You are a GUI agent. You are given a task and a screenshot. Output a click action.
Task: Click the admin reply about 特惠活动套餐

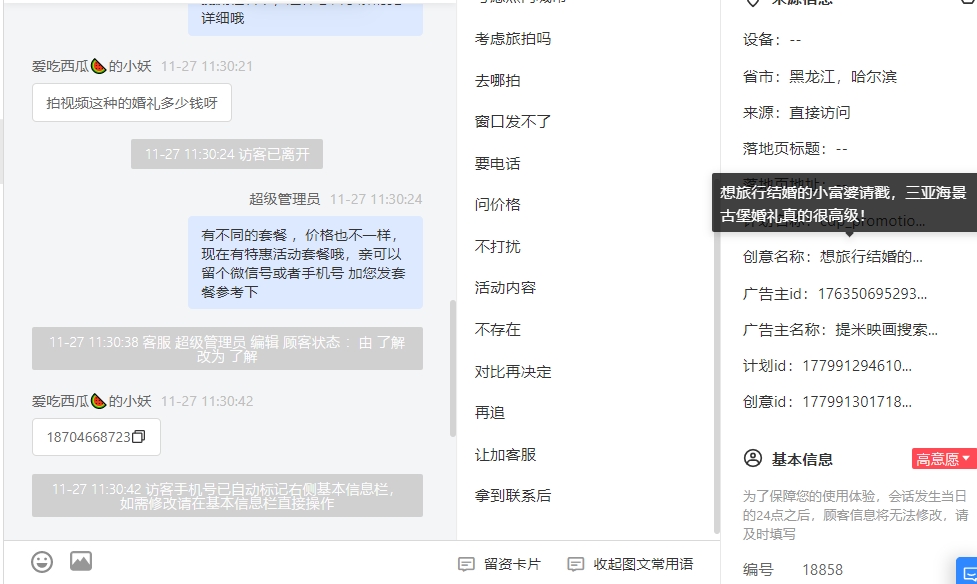pyautogui.click(x=305, y=262)
